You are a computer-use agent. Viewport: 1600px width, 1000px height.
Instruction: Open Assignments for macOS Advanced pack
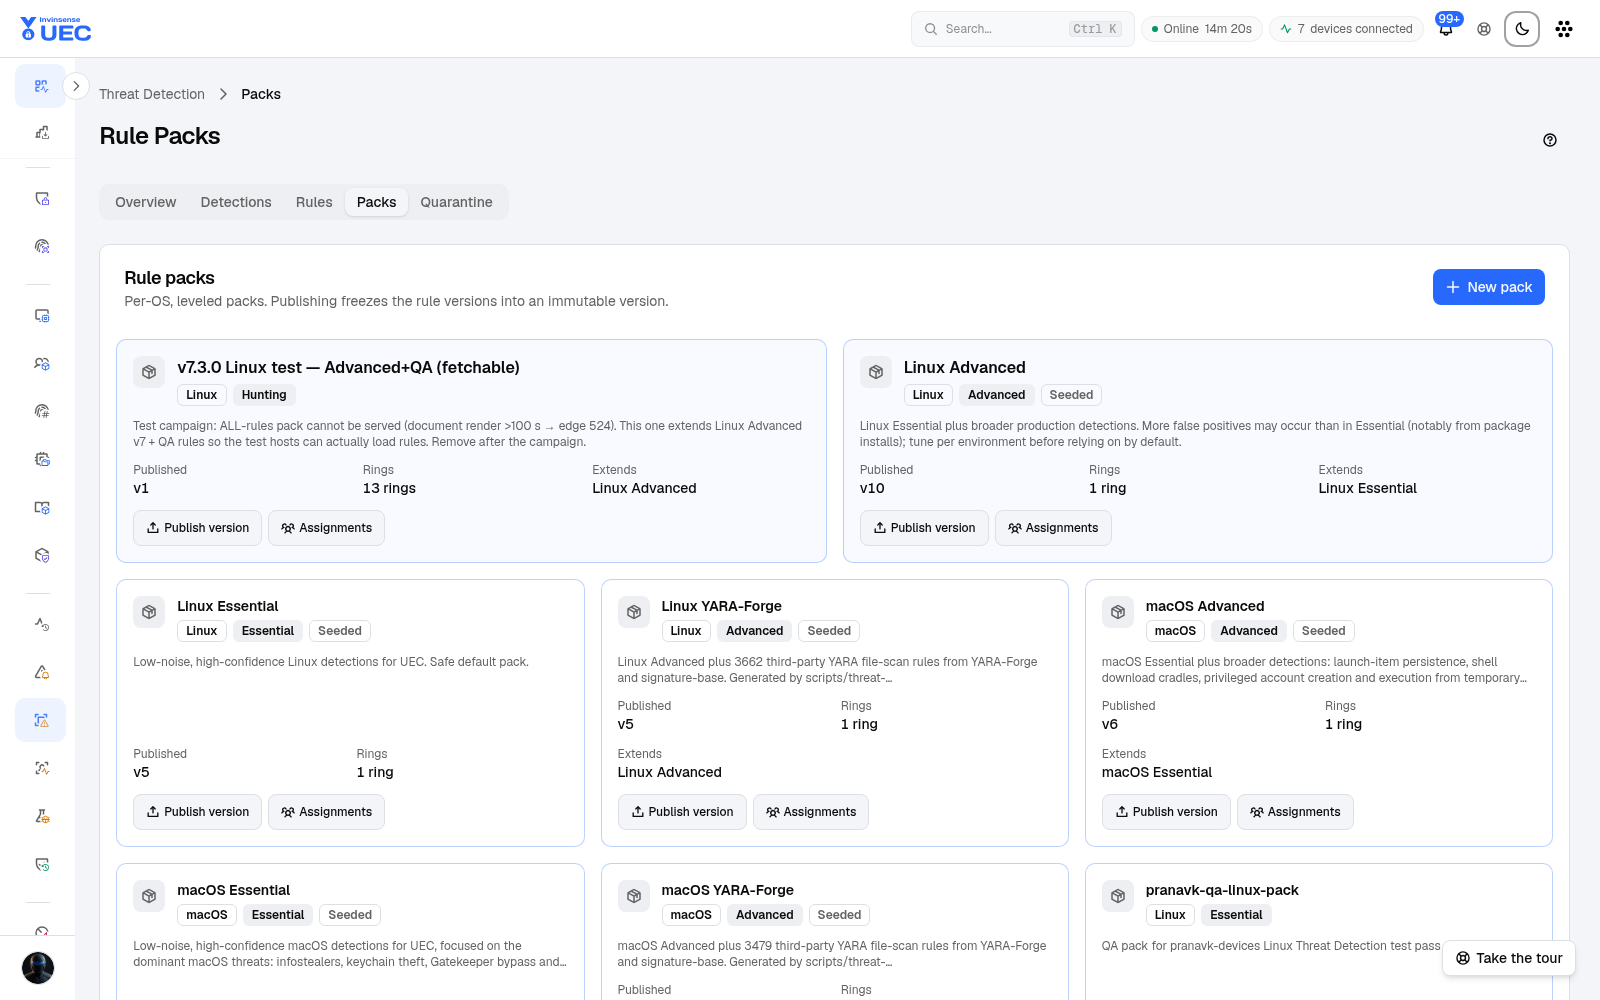tap(1295, 812)
